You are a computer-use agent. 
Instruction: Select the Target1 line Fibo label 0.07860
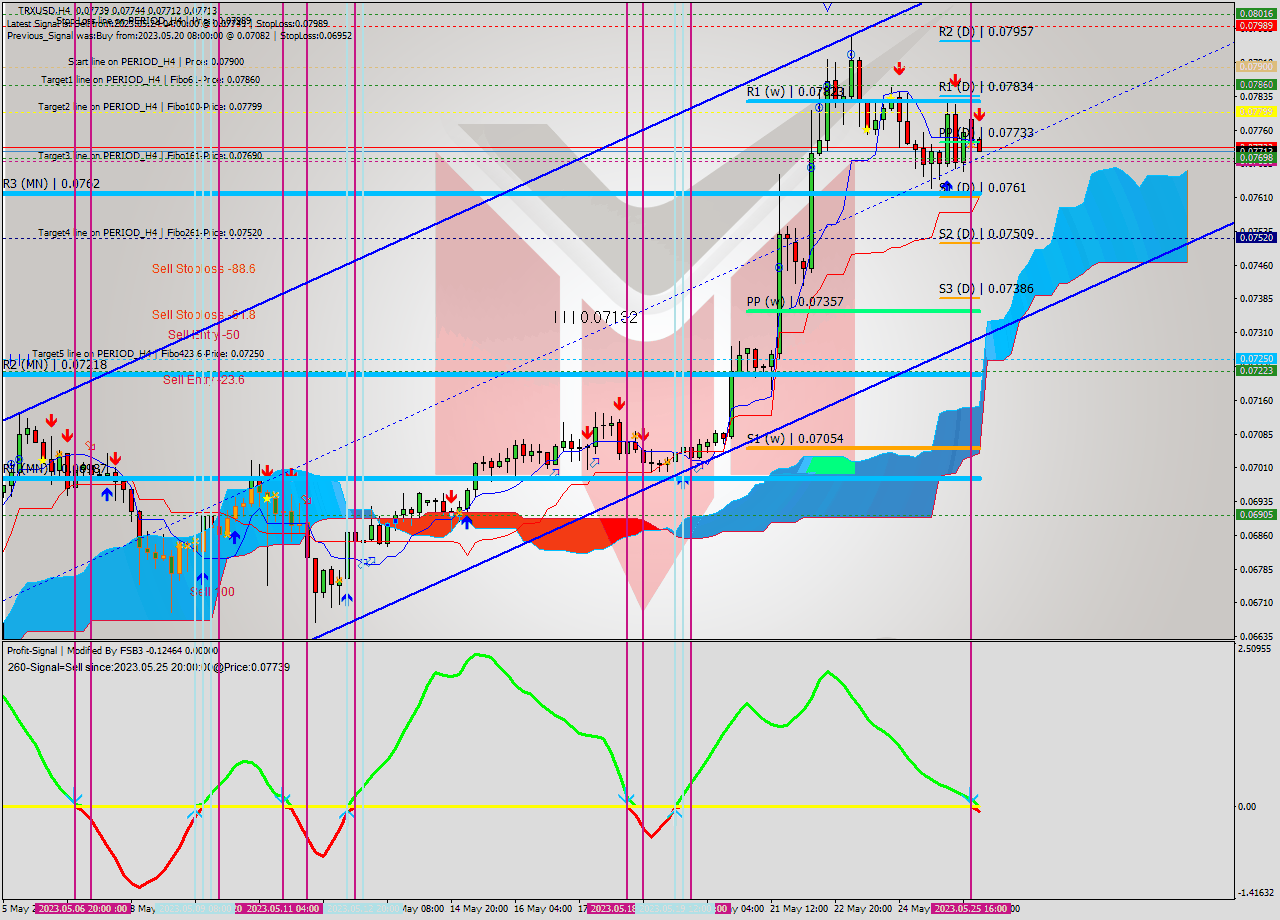click(x=150, y=79)
